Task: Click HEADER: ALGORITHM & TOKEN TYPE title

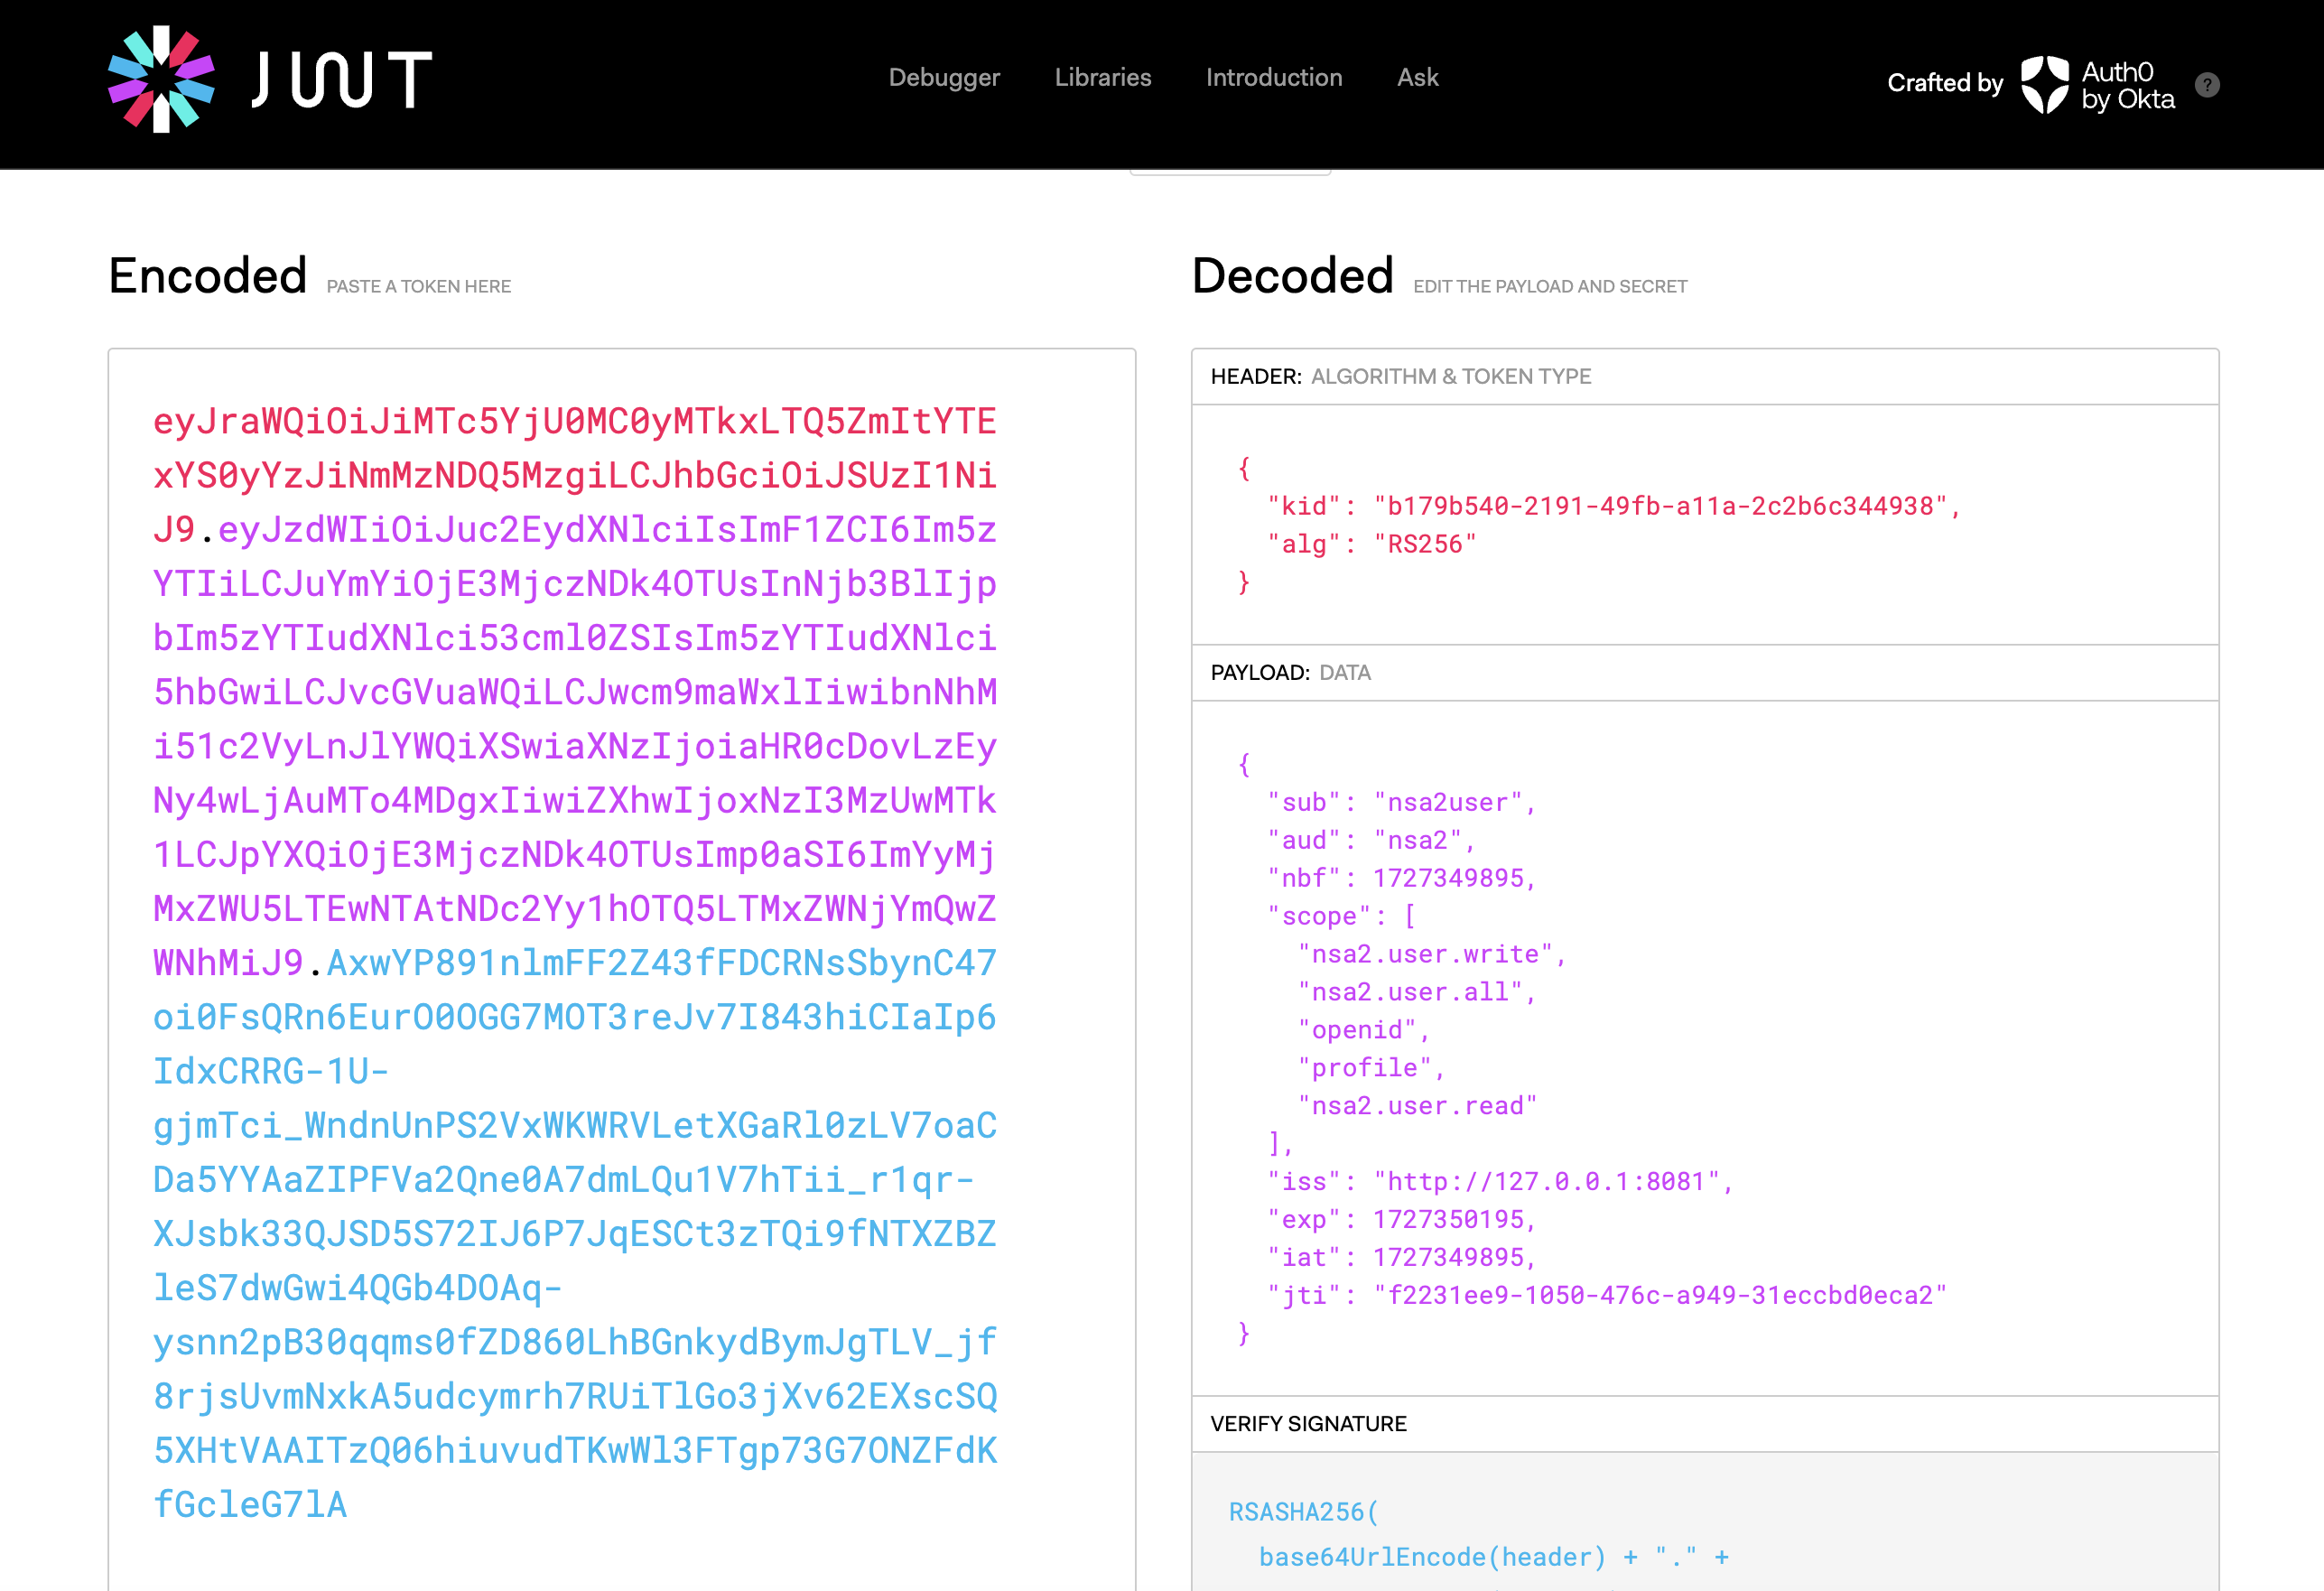Action: pyautogui.click(x=1400, y=377)
